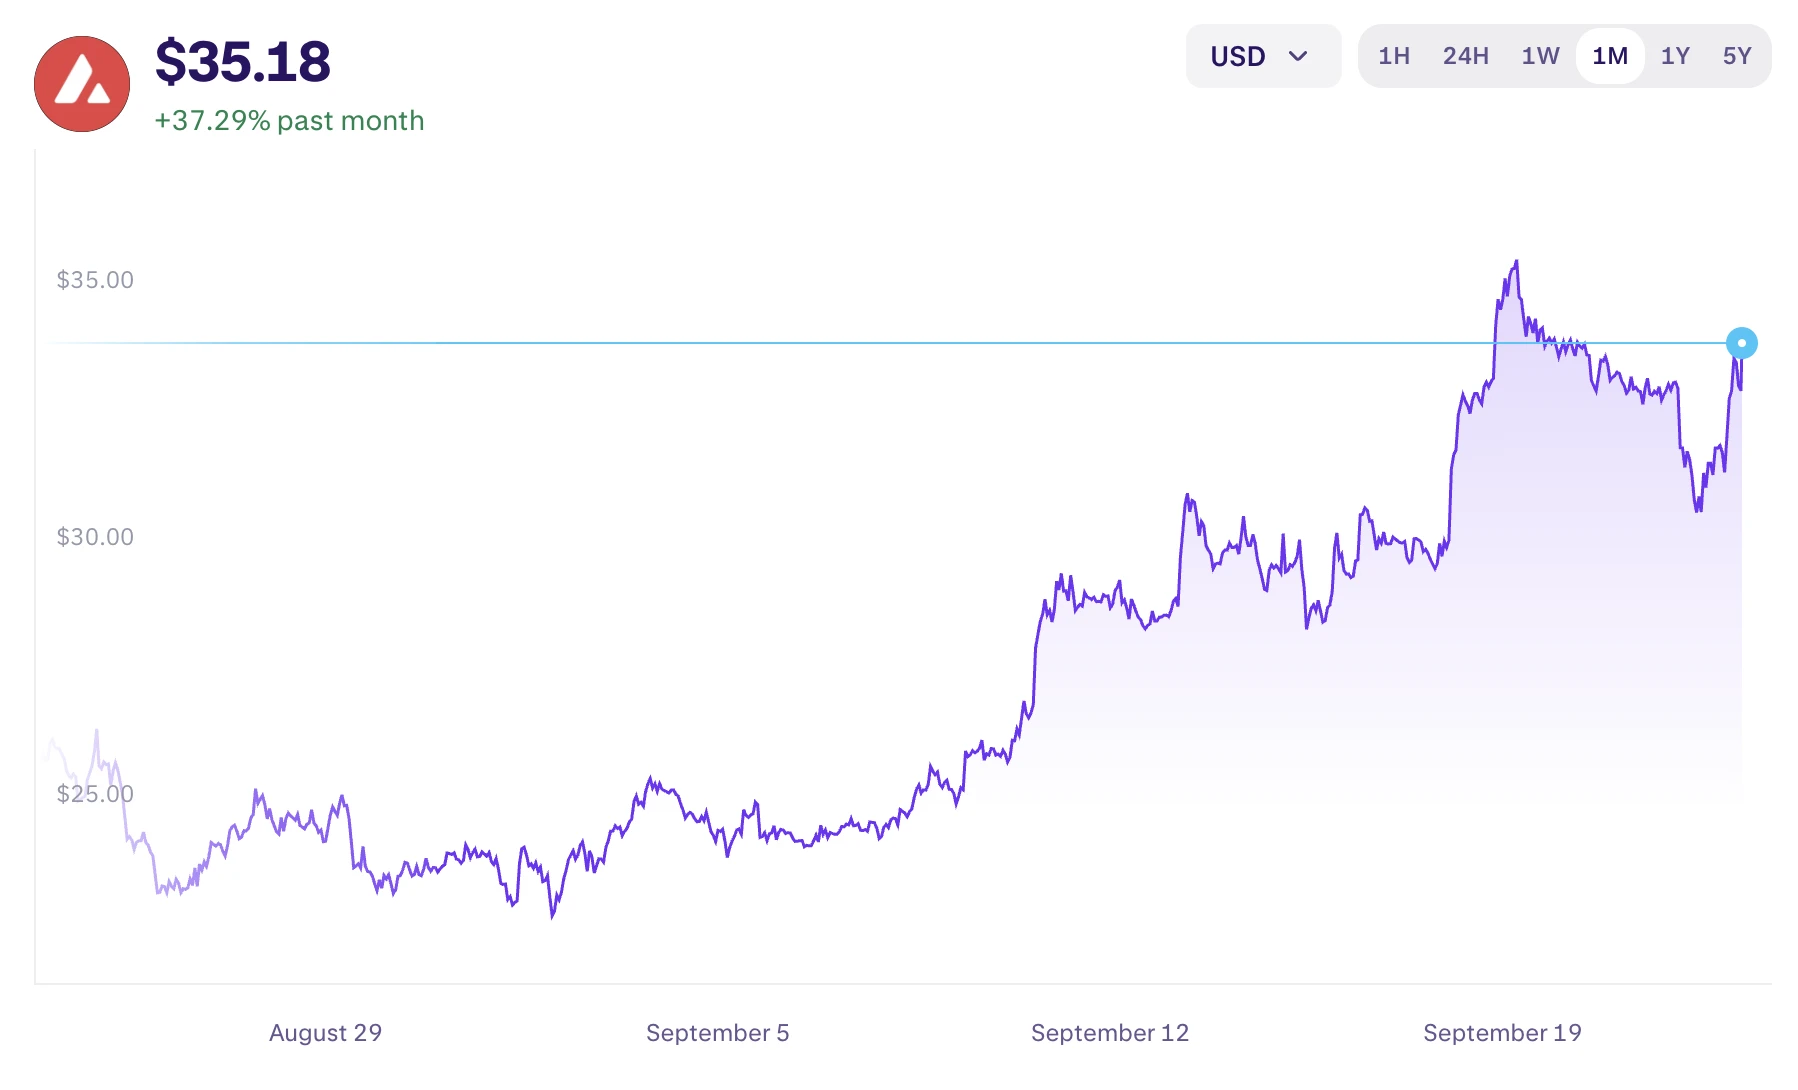Click the chevron arrow beside USD
The width and height of the screenshot is (1798, 1090).
1298,56
